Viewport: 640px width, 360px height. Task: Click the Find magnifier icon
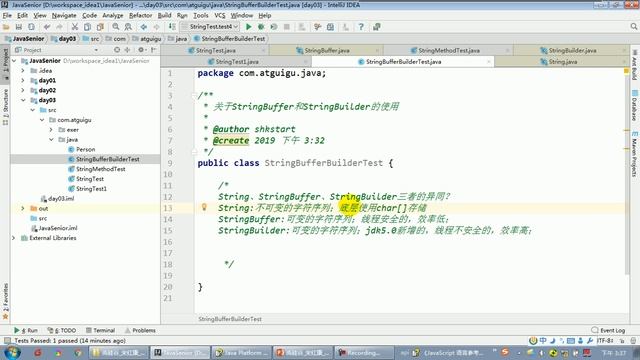tap(116, 27)
